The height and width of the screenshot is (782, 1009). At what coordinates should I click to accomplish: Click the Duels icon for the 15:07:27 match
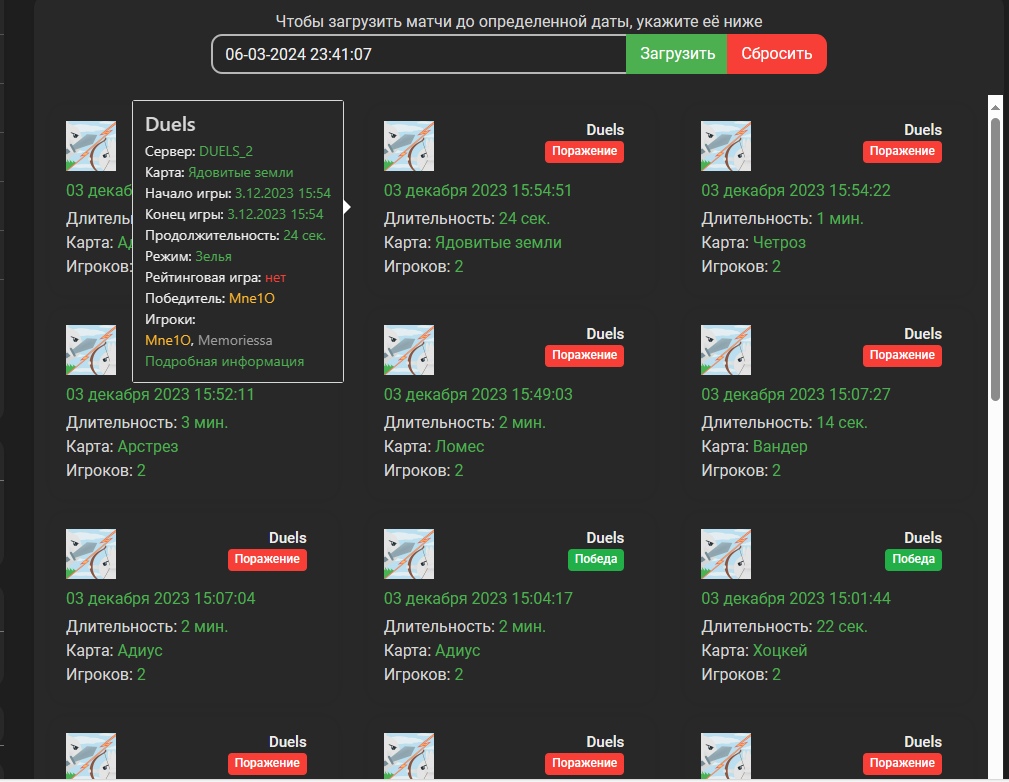coord(726,350)
